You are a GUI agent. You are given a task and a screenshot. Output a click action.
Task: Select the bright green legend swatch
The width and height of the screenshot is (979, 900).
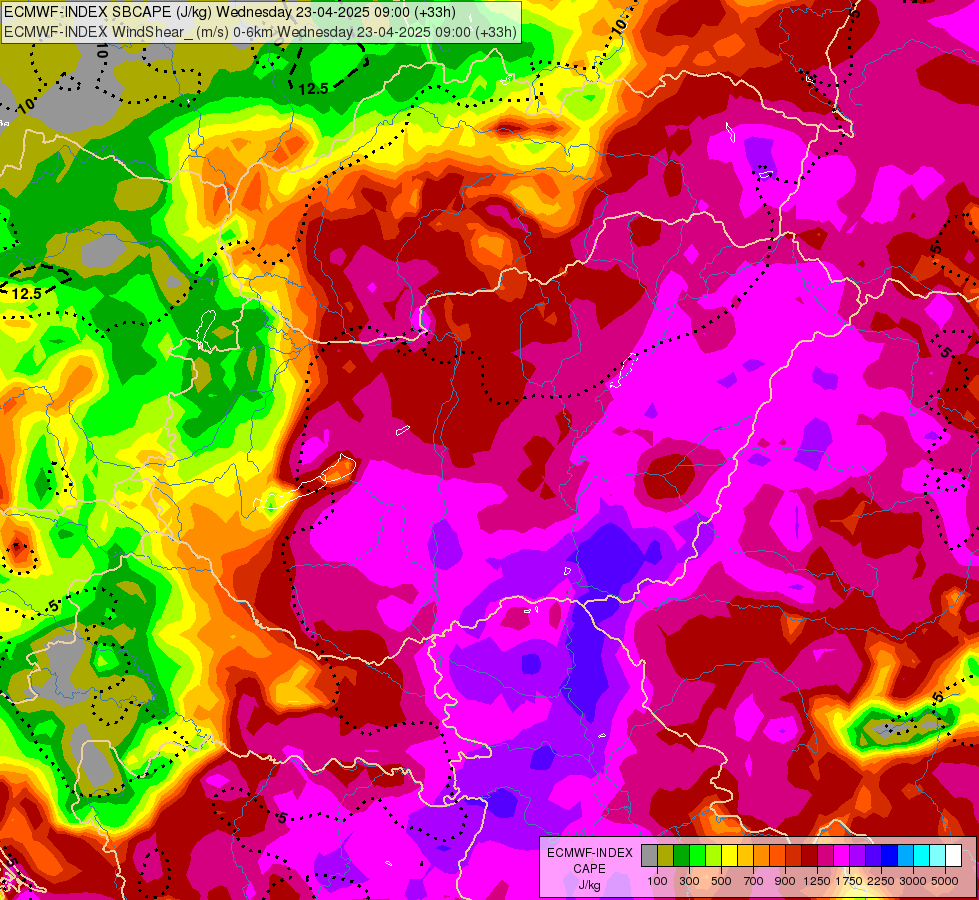[697, 855]
